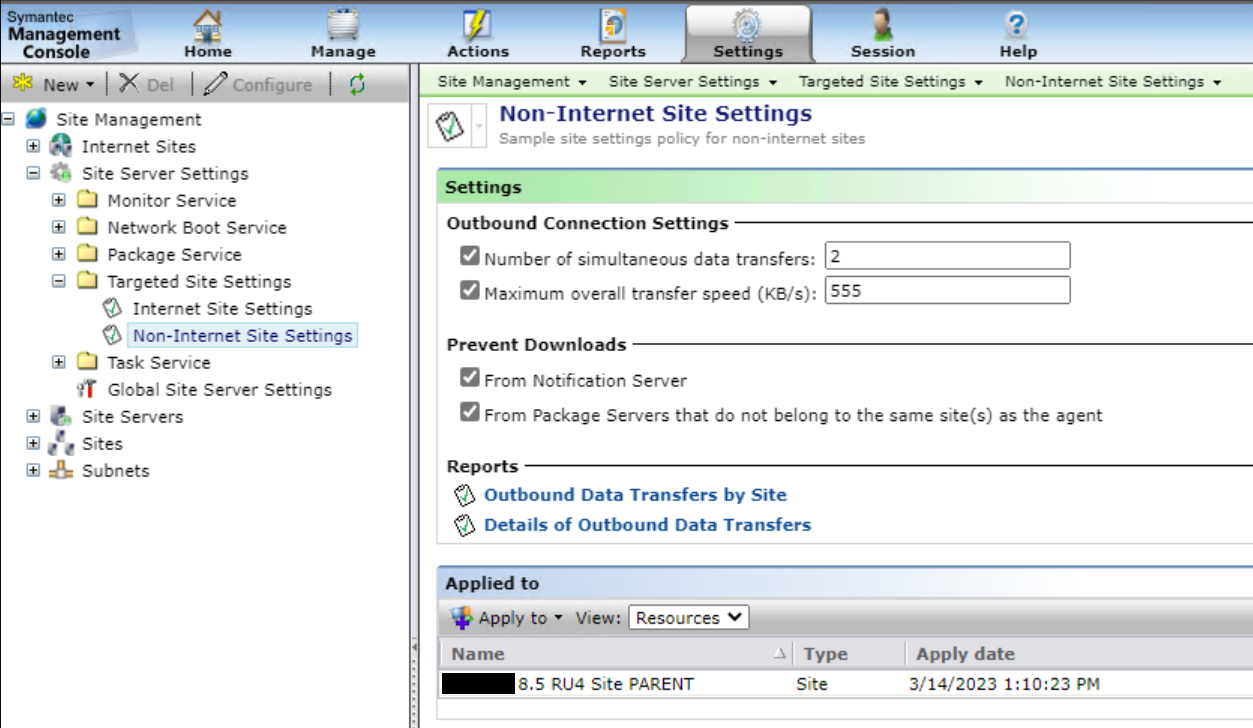
Task: Click the green refresh icon in tree toolbar
Action: 357,85
